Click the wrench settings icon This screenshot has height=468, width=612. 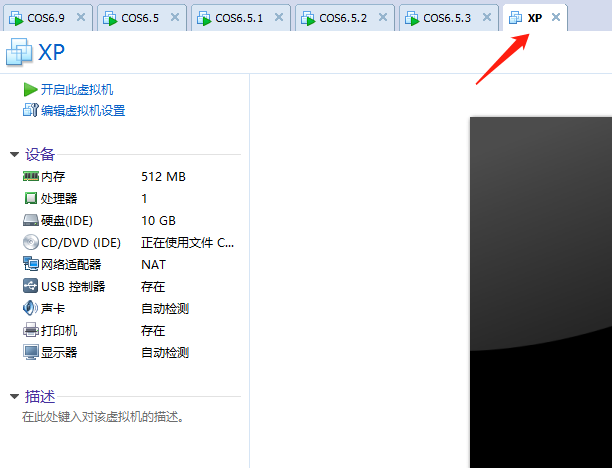[30, 110]
